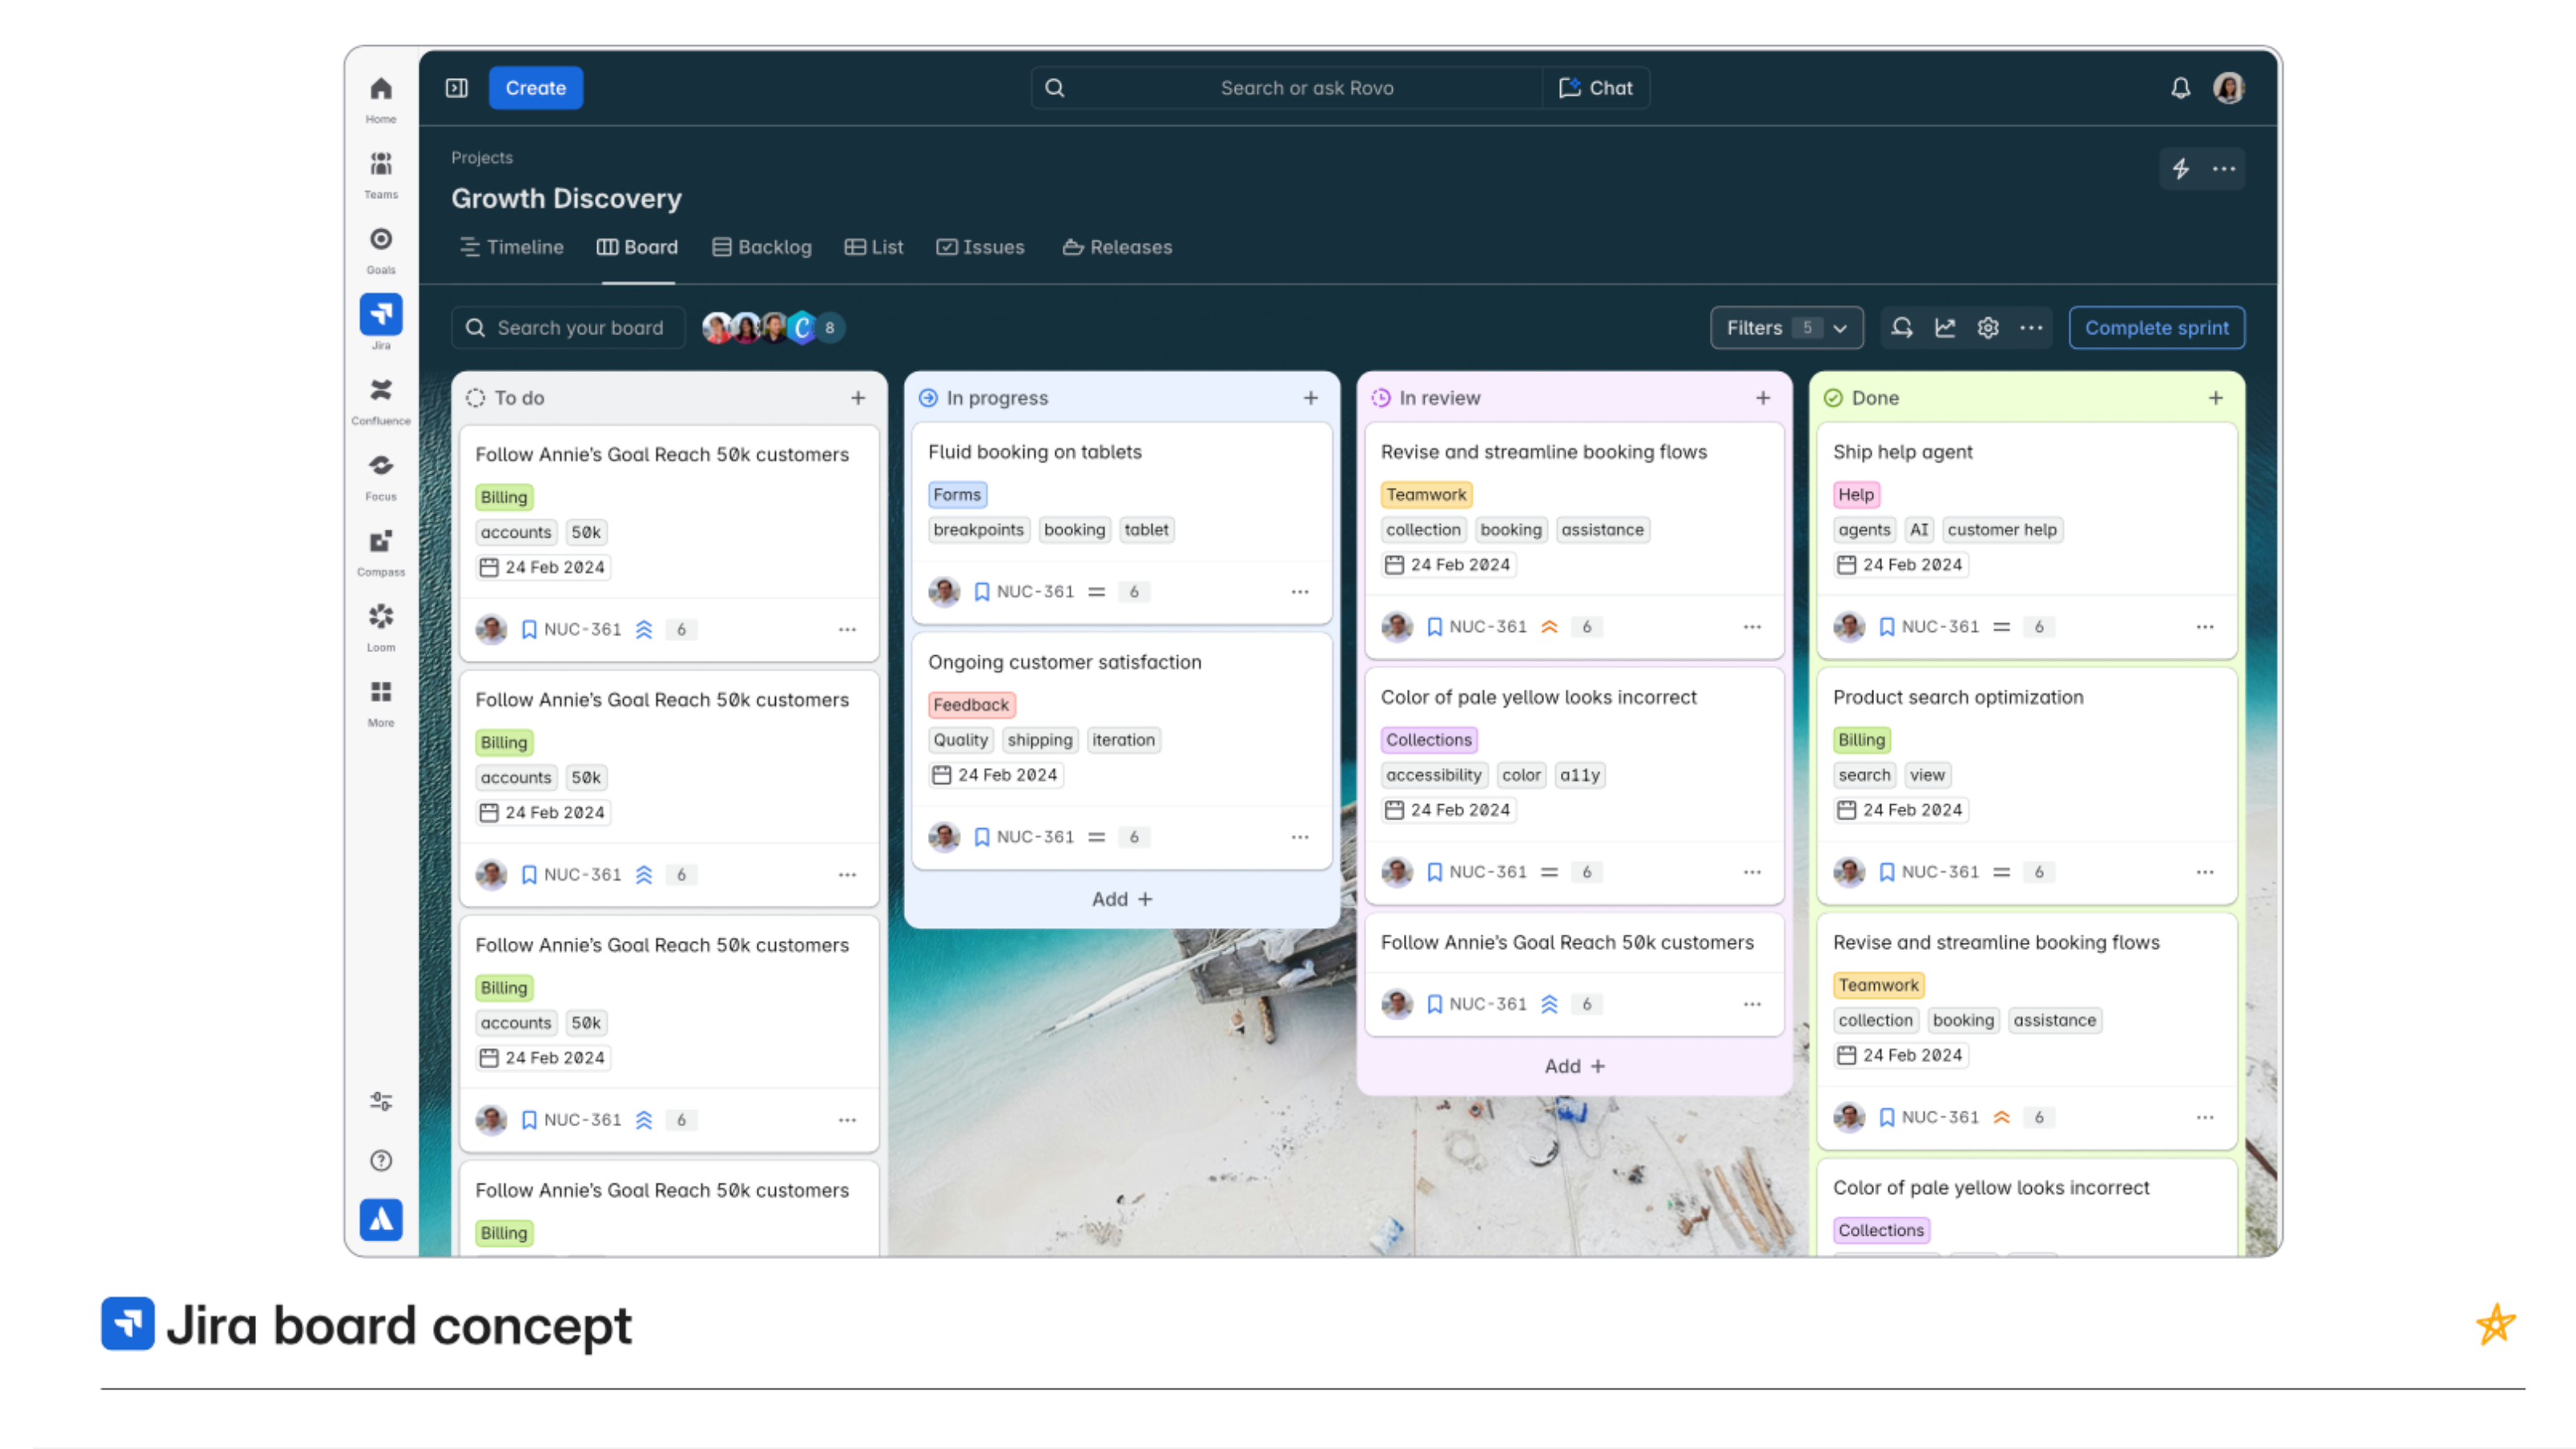Add a card via Done column plus icon

(2216, 398)
